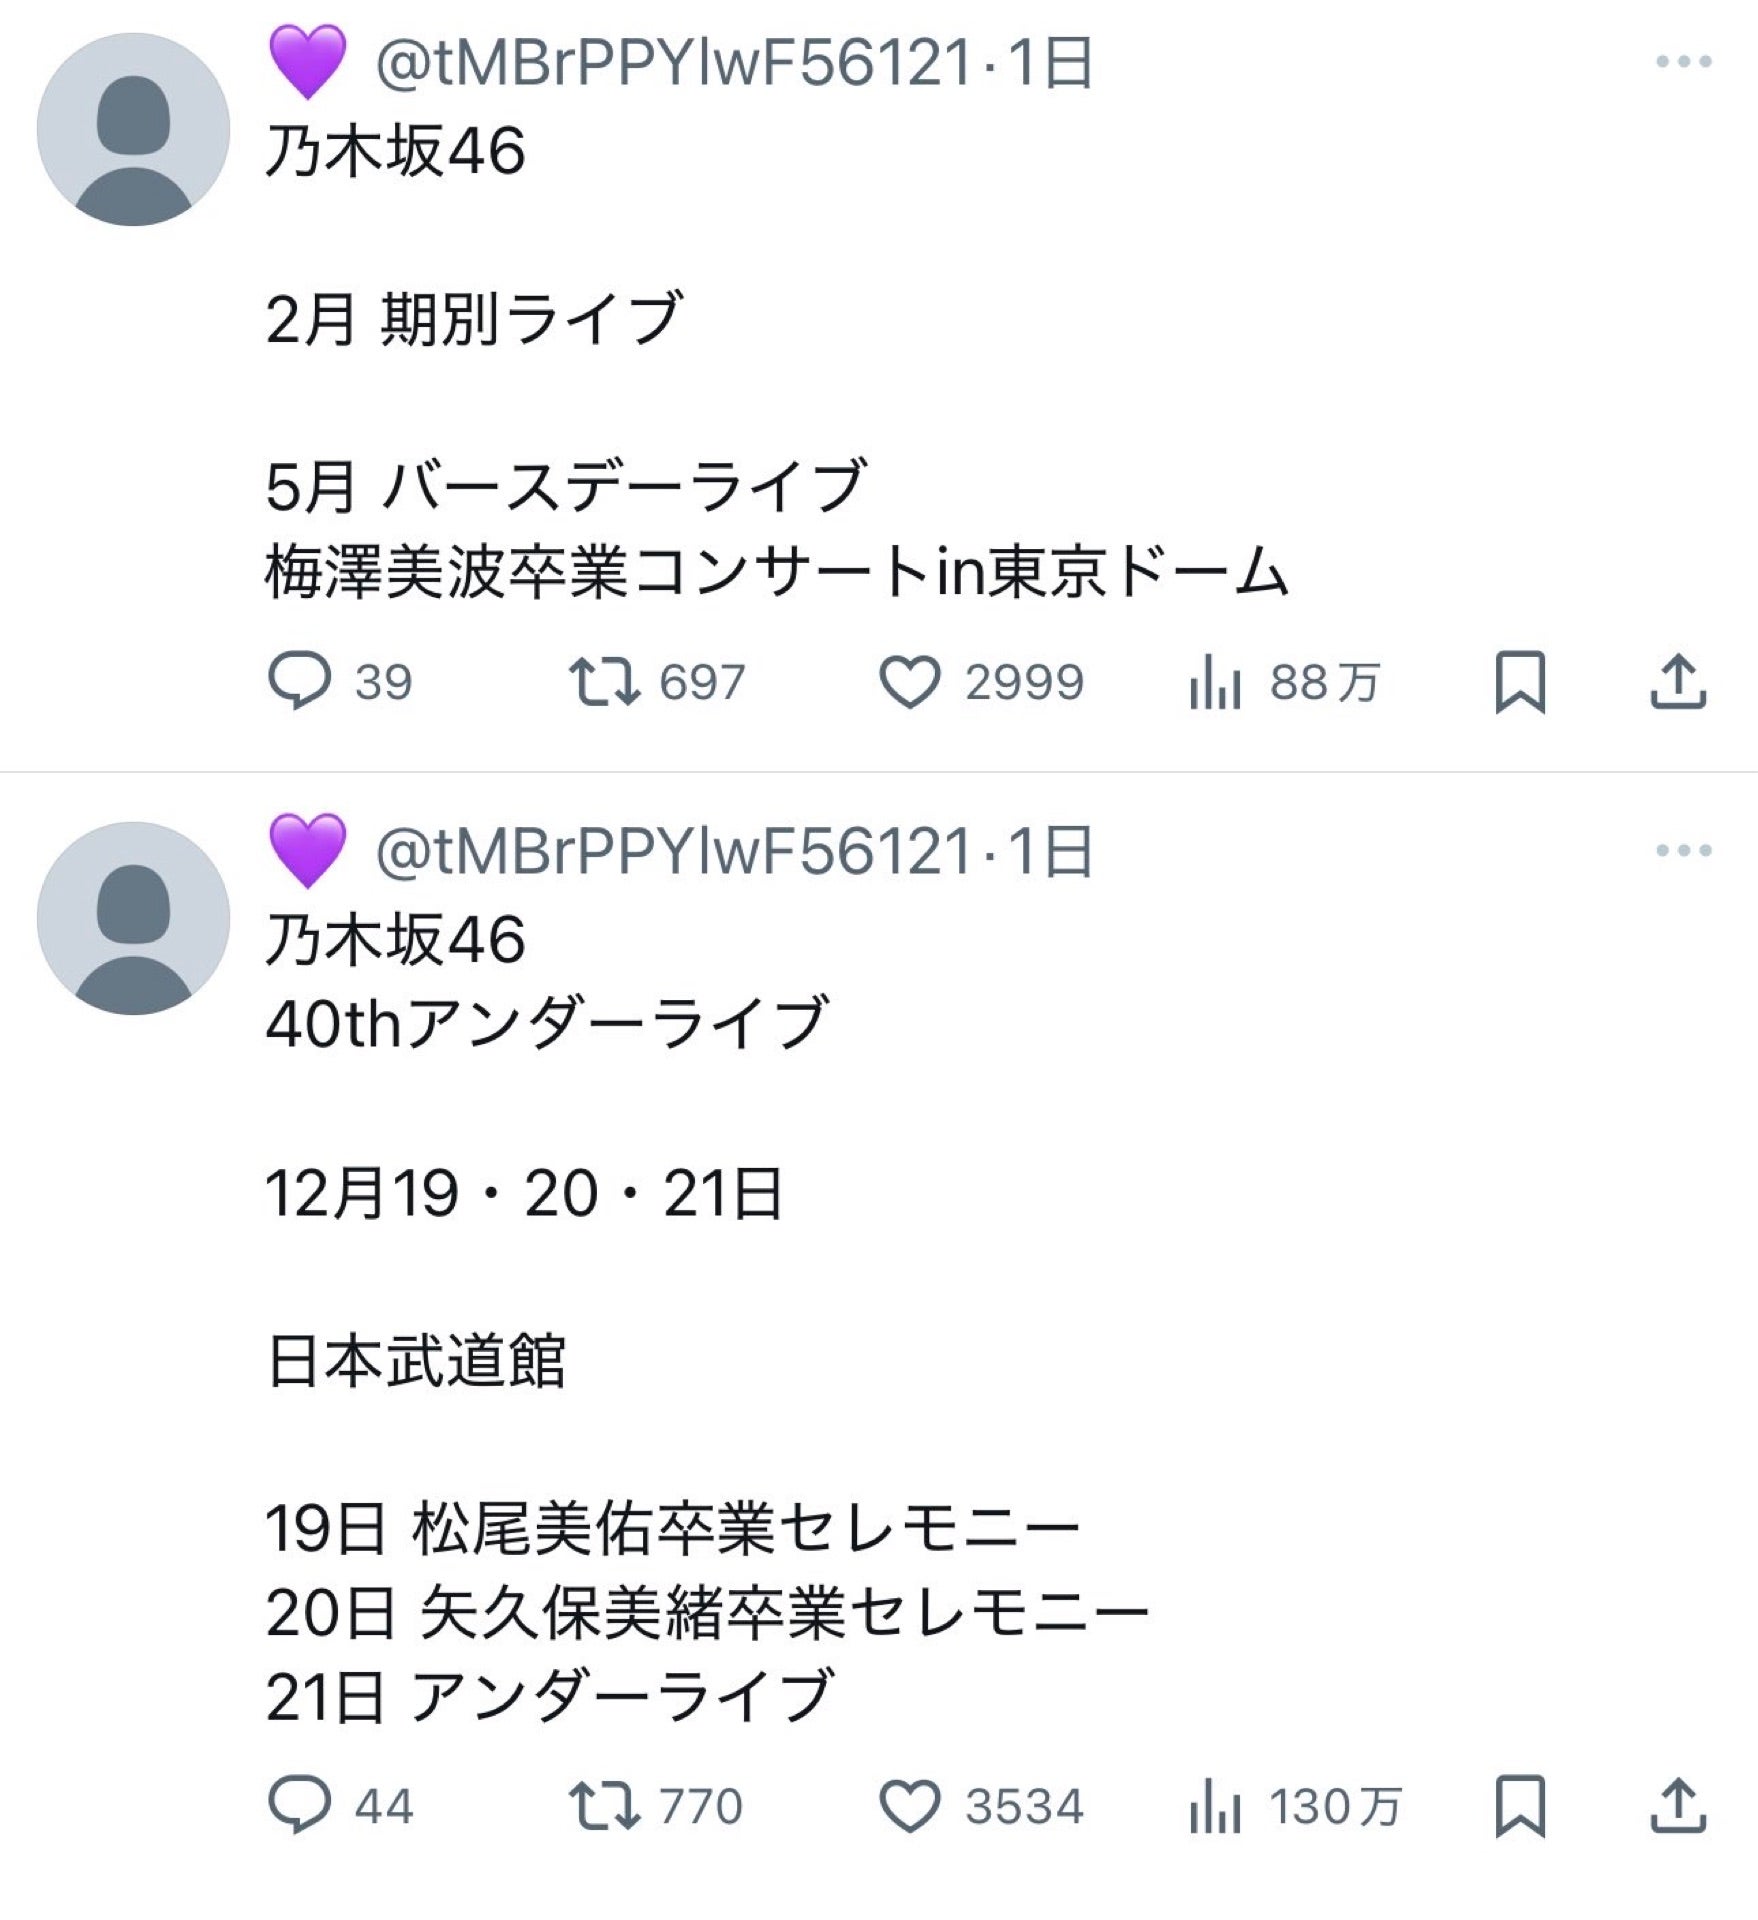Repost the post with 770 reposts

point(604,1806)
